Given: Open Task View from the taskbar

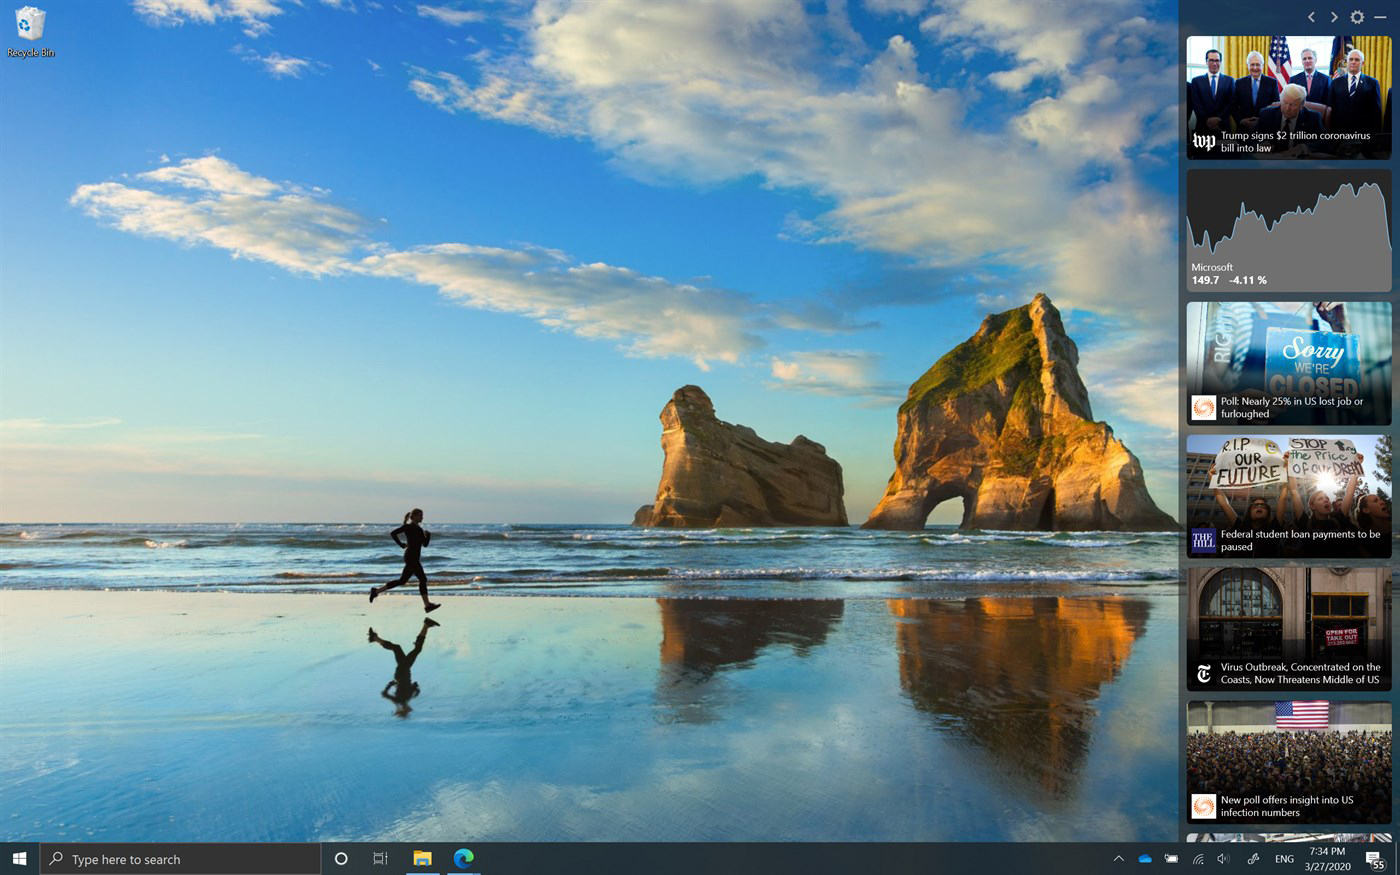Looking at the screenshot, I should pos(380,858).
